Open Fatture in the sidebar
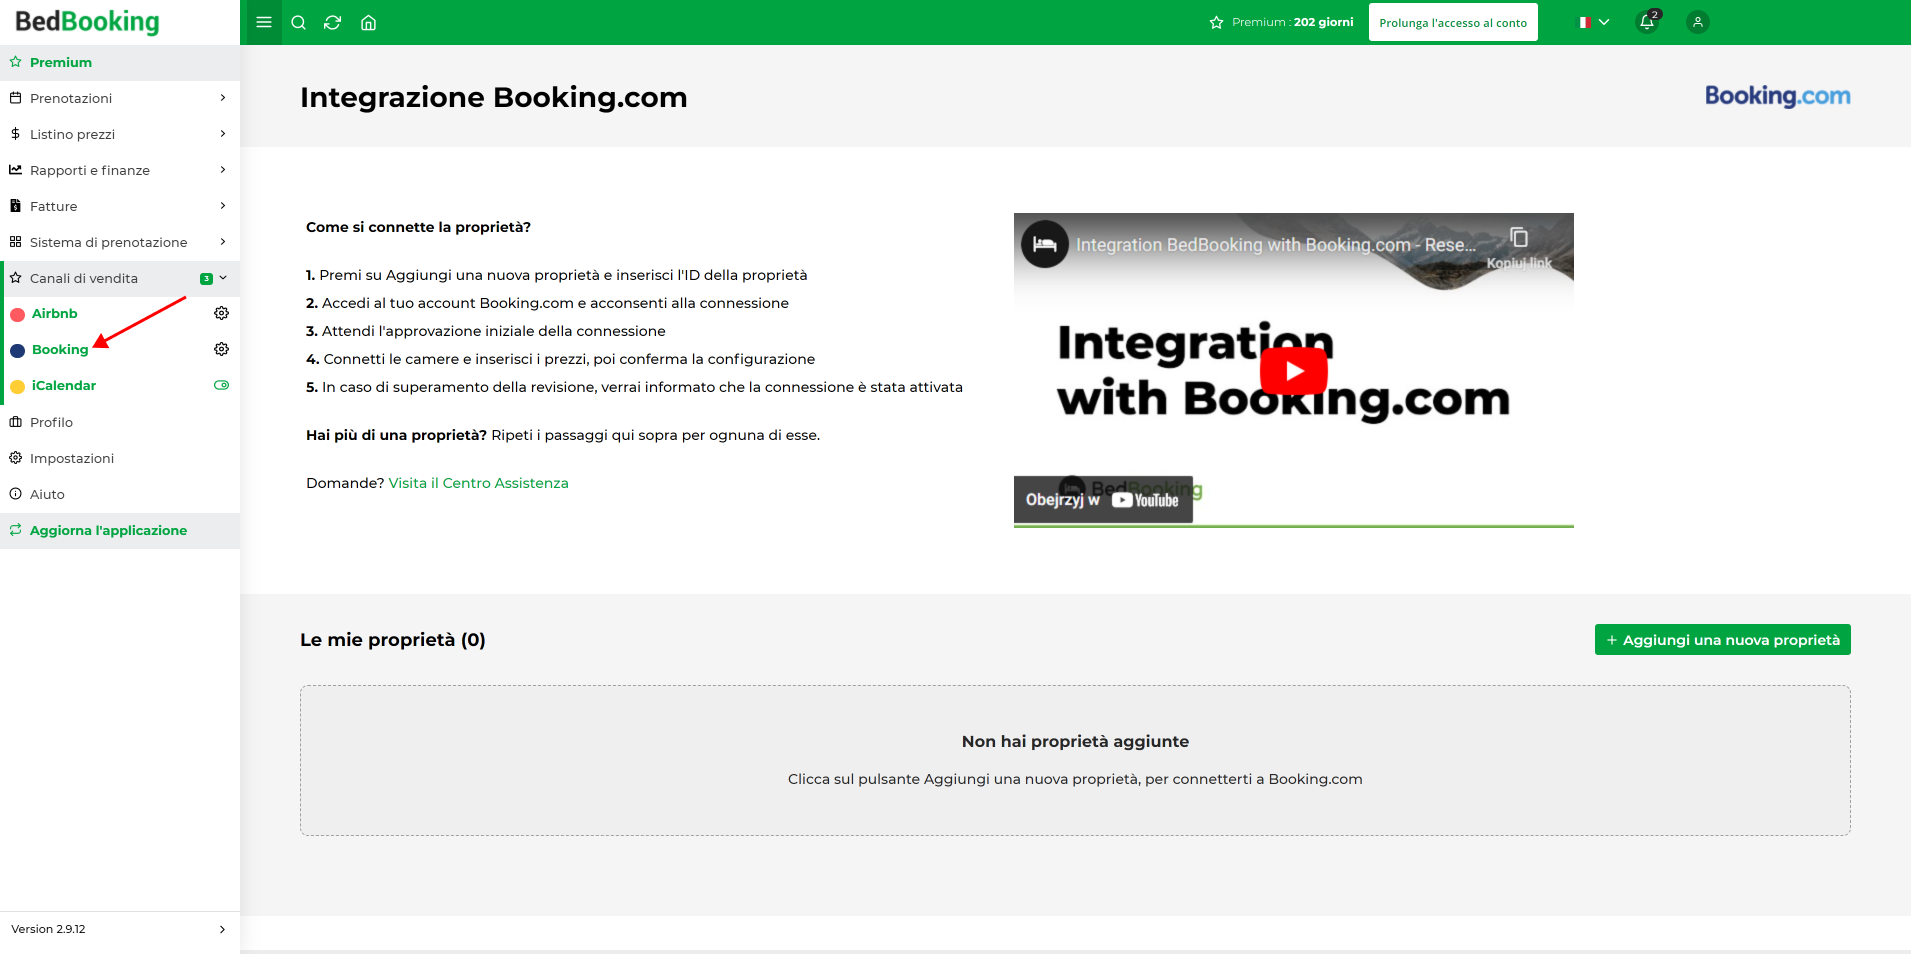This screenshot has height=954, width=1911. (x=120, y=206)
